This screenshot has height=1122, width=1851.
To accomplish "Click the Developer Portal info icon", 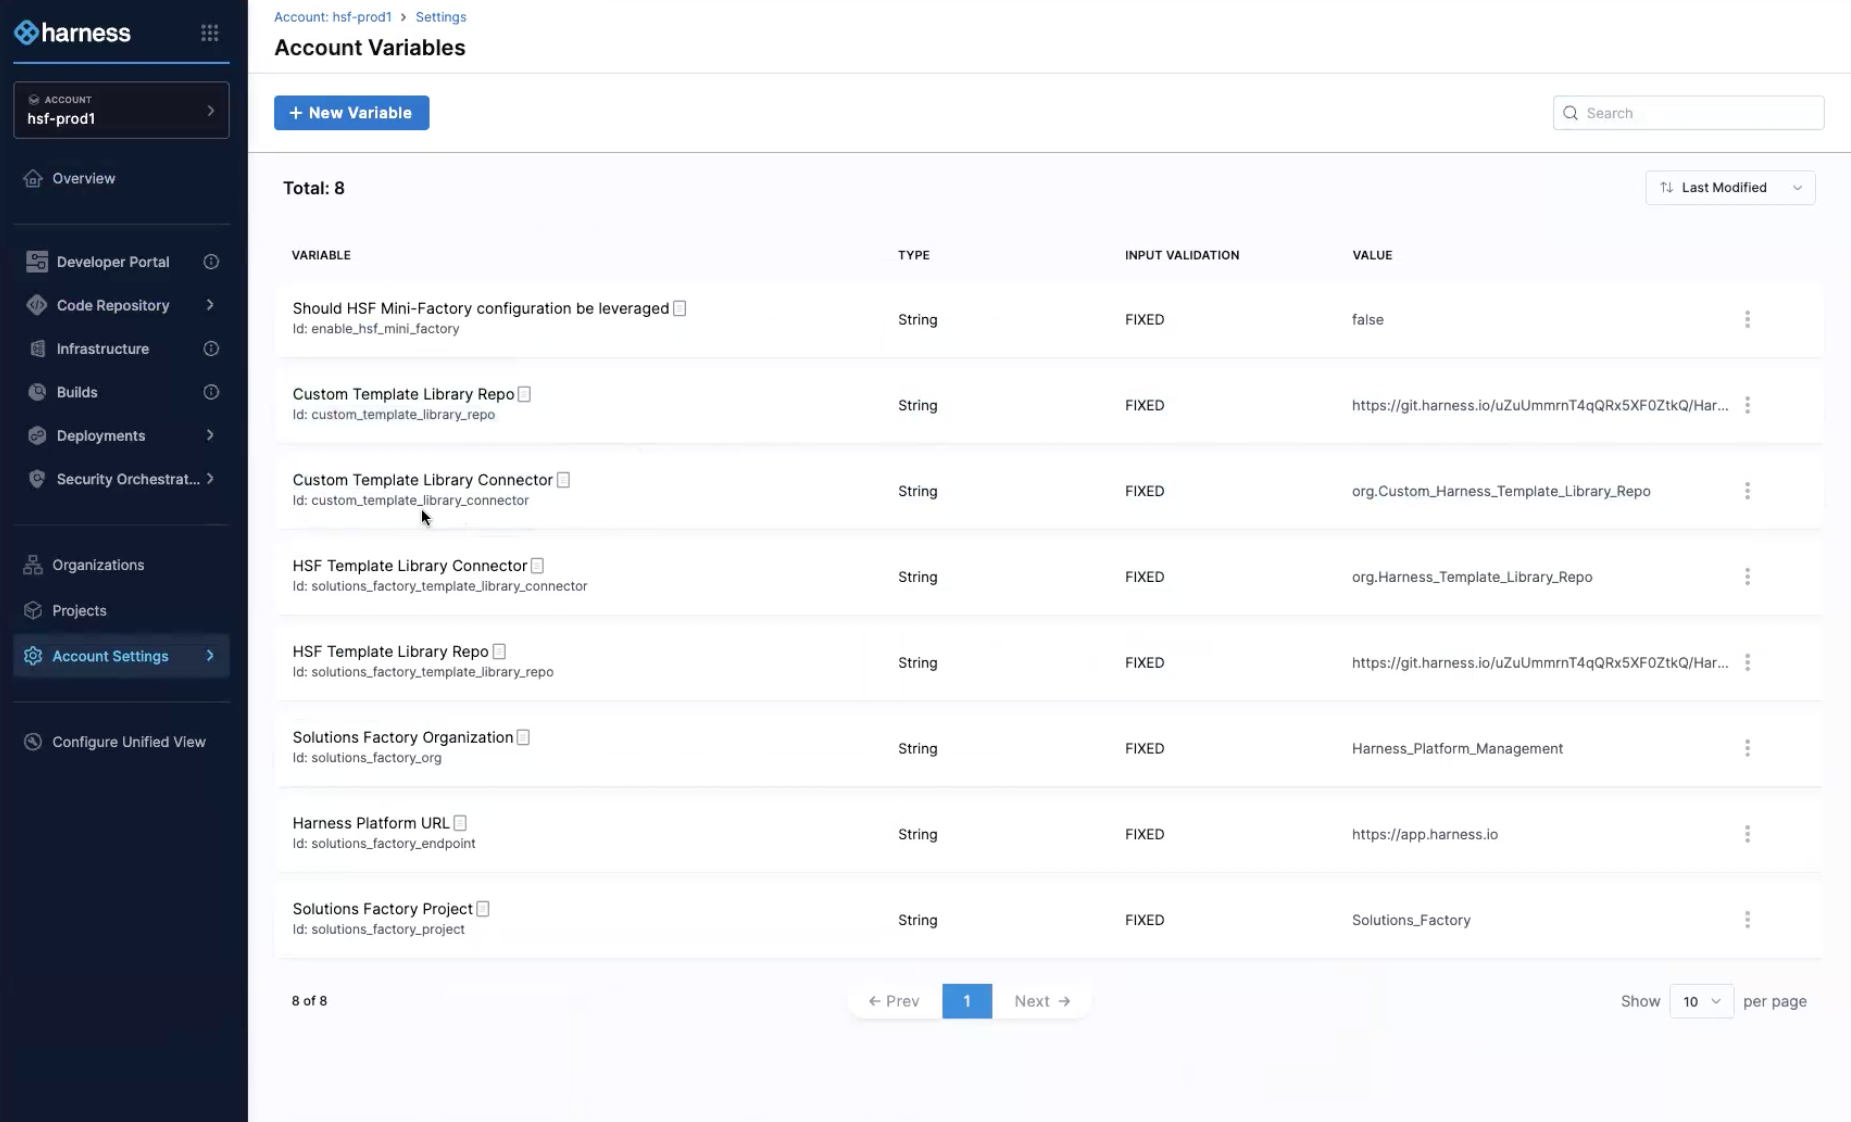I will [x=211, y=262].
